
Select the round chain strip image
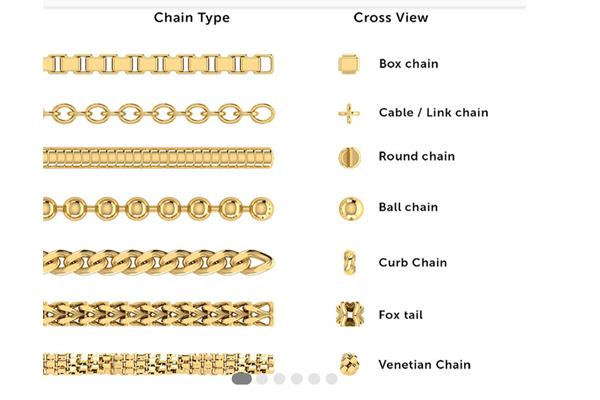pos(158,158)
